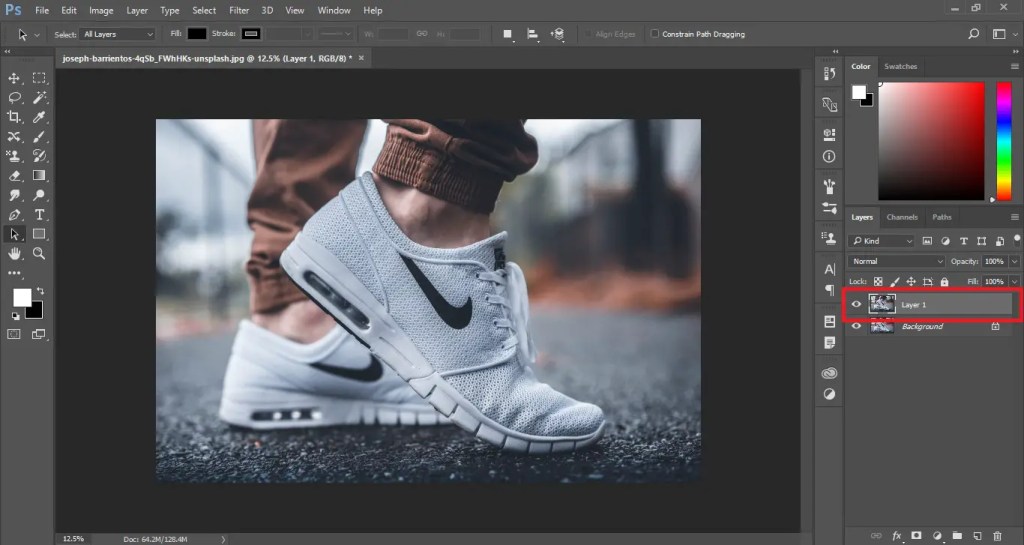The image size is (1024, 545).
Task: Hide Layer 1 using eye icon
Action: (856, 304)
